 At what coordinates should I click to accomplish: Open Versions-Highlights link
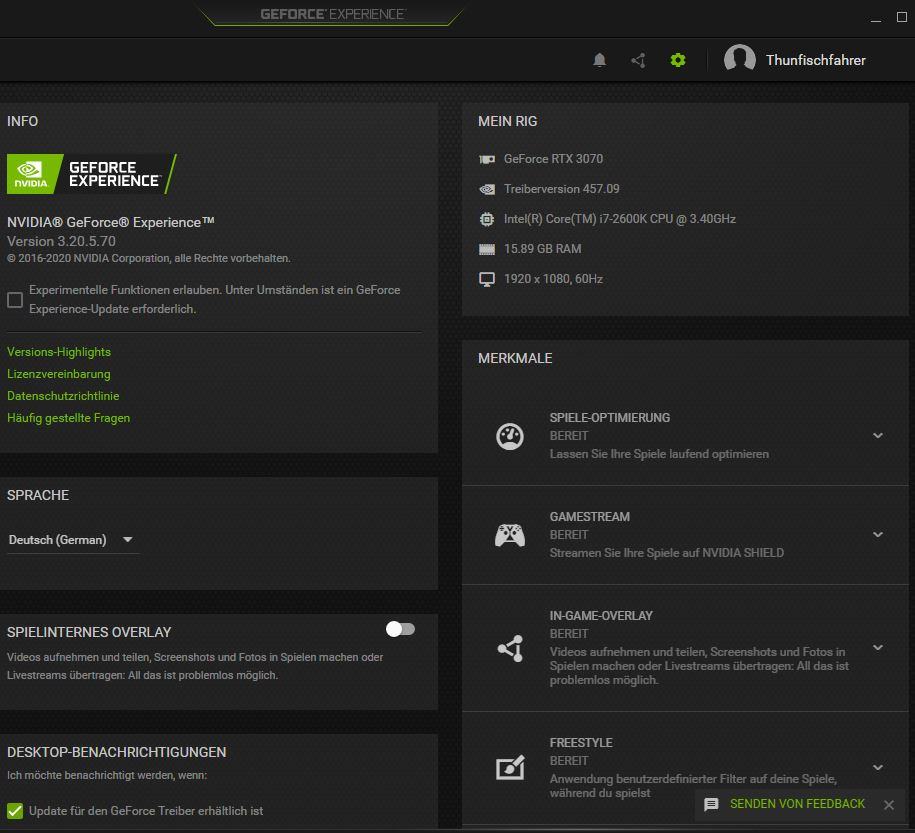(x=59, y=352)
